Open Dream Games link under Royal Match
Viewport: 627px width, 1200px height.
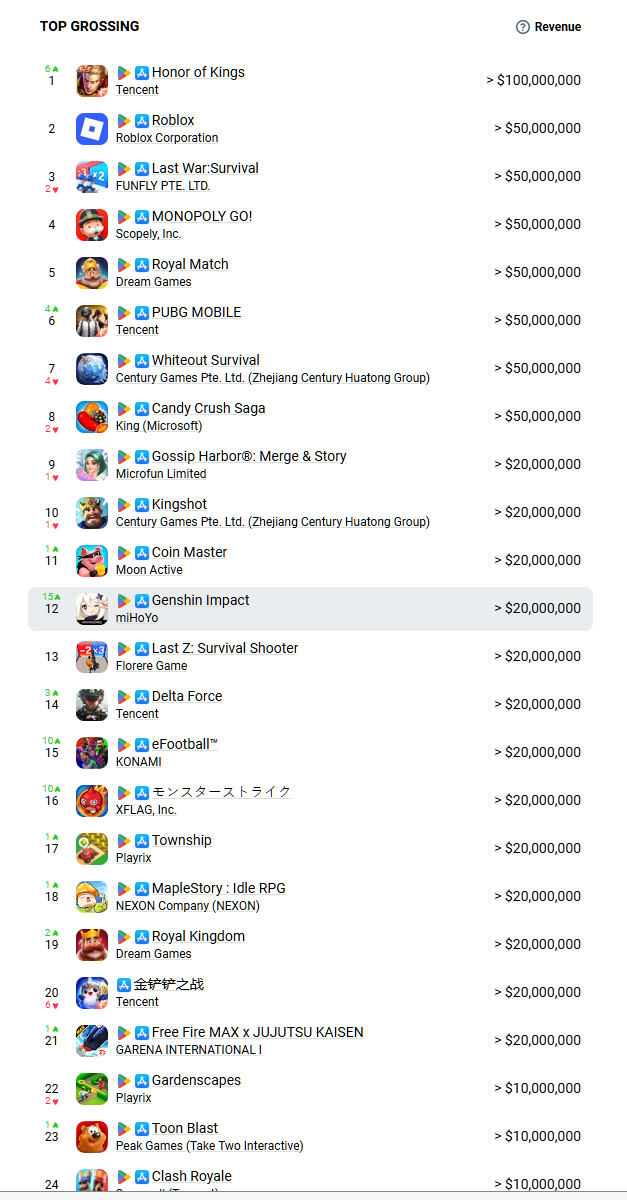(154, 282)
